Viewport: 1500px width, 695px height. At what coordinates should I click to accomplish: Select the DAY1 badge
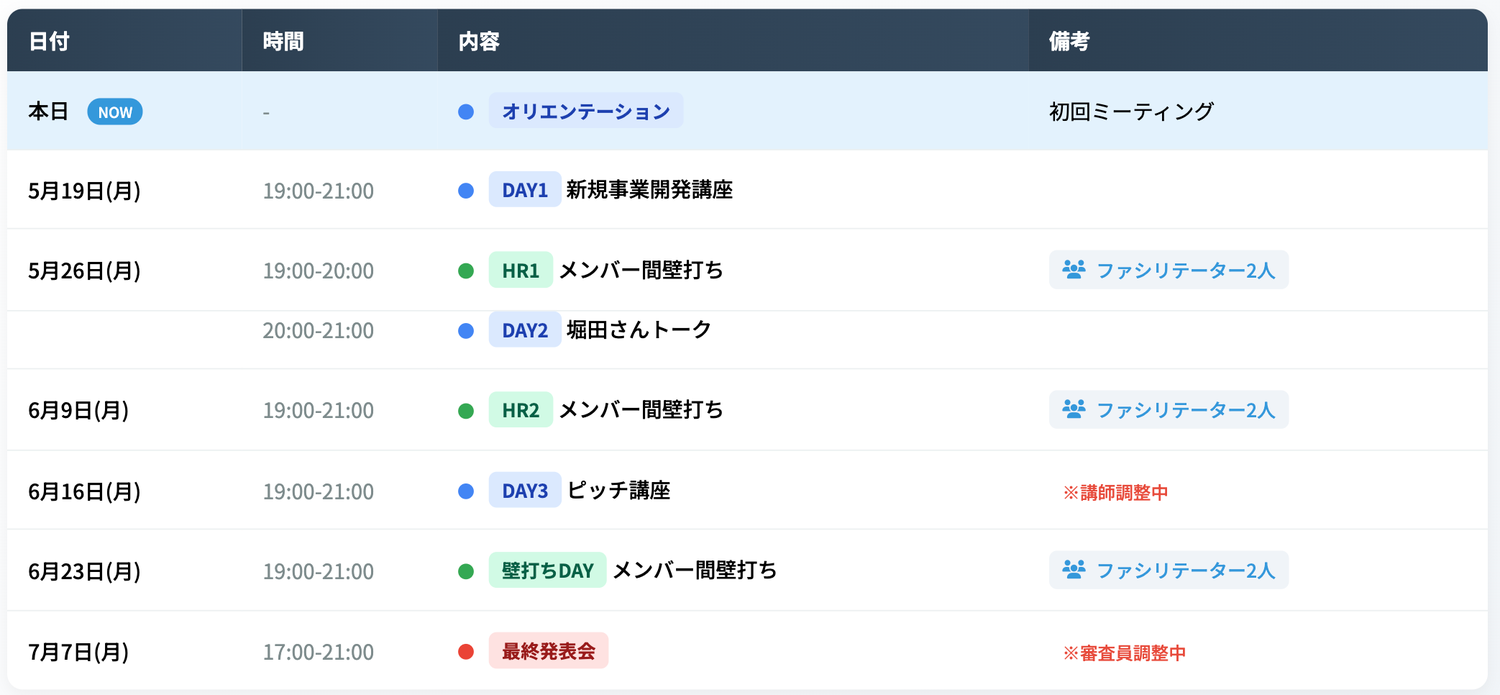[x=525, y=190]
